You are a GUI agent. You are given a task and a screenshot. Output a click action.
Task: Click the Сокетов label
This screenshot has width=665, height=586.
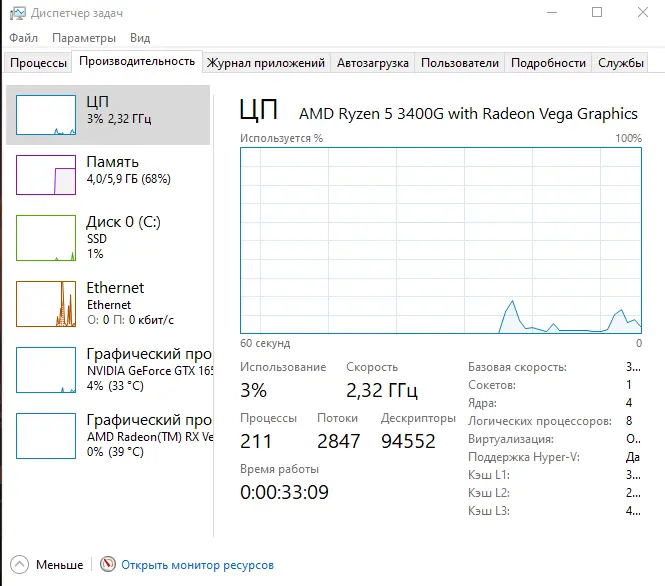pos(492,385)
